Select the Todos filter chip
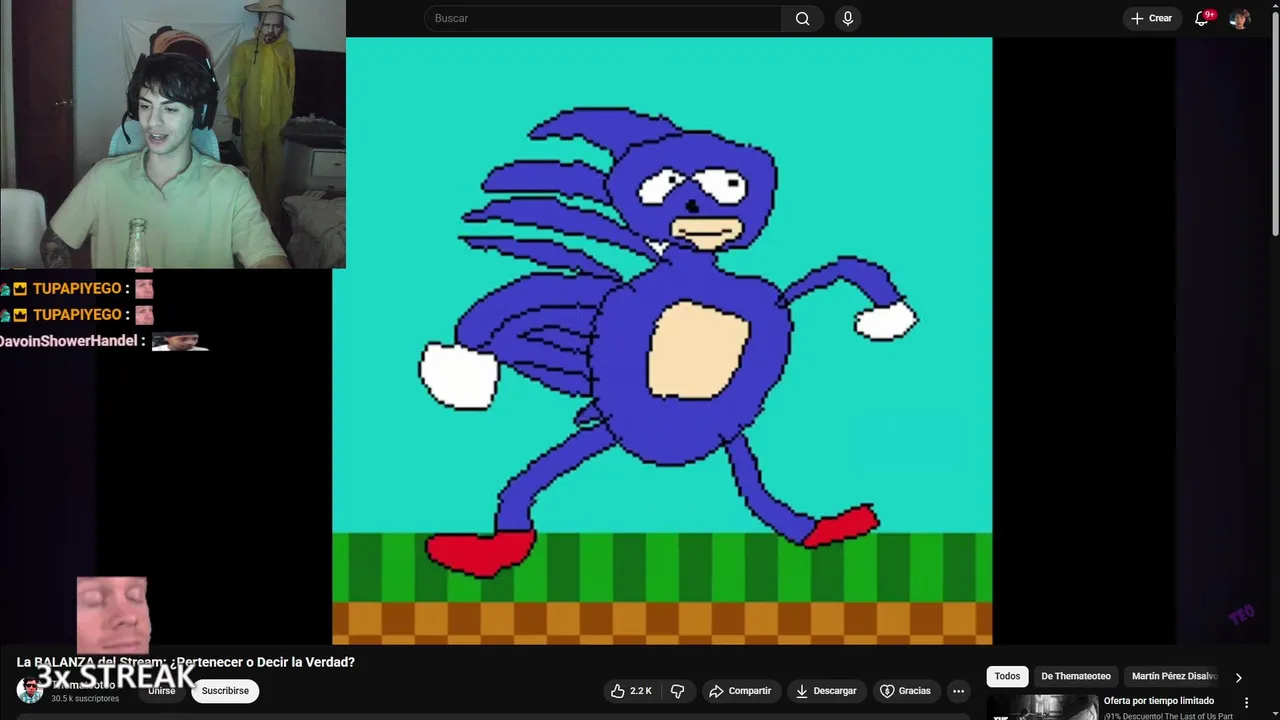1280x720 pixels. [x=1007, y=676]
